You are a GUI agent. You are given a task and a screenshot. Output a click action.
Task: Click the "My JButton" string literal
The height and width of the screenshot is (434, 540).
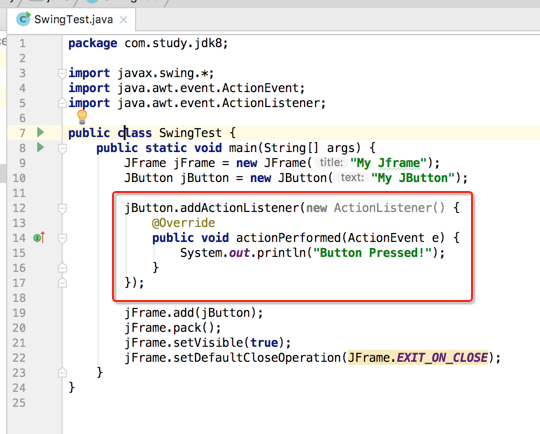click(x=413, y=178)
